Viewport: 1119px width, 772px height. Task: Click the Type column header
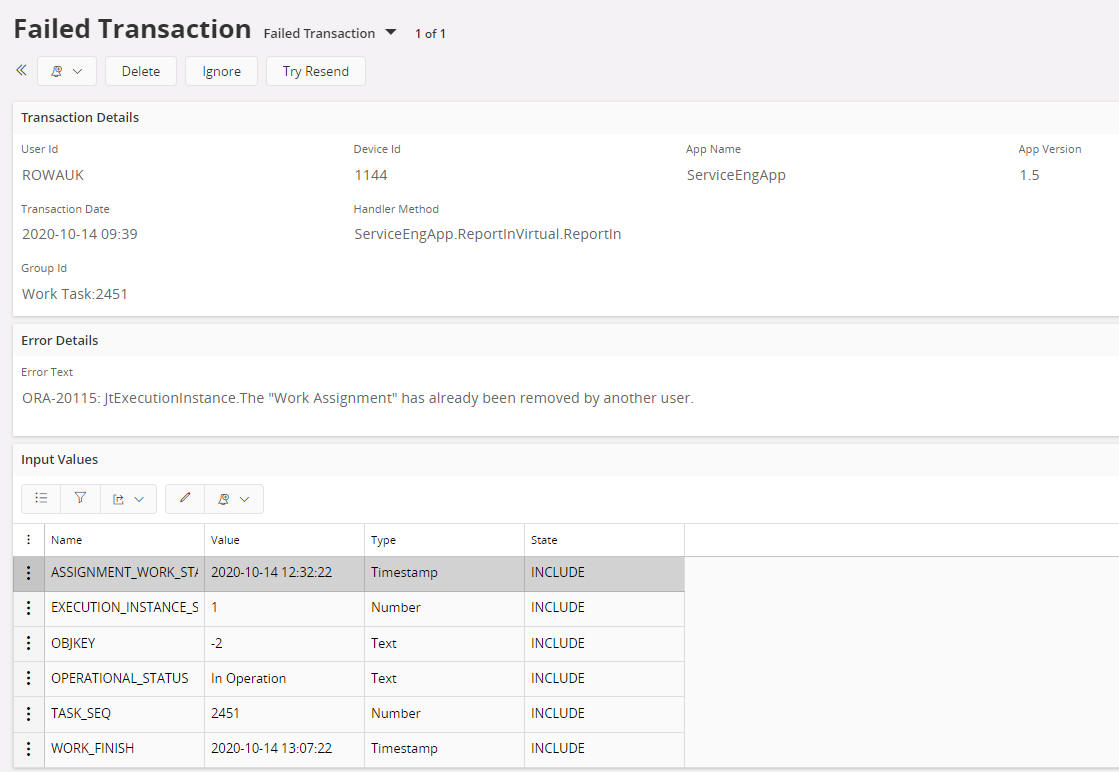click(384, 540)
